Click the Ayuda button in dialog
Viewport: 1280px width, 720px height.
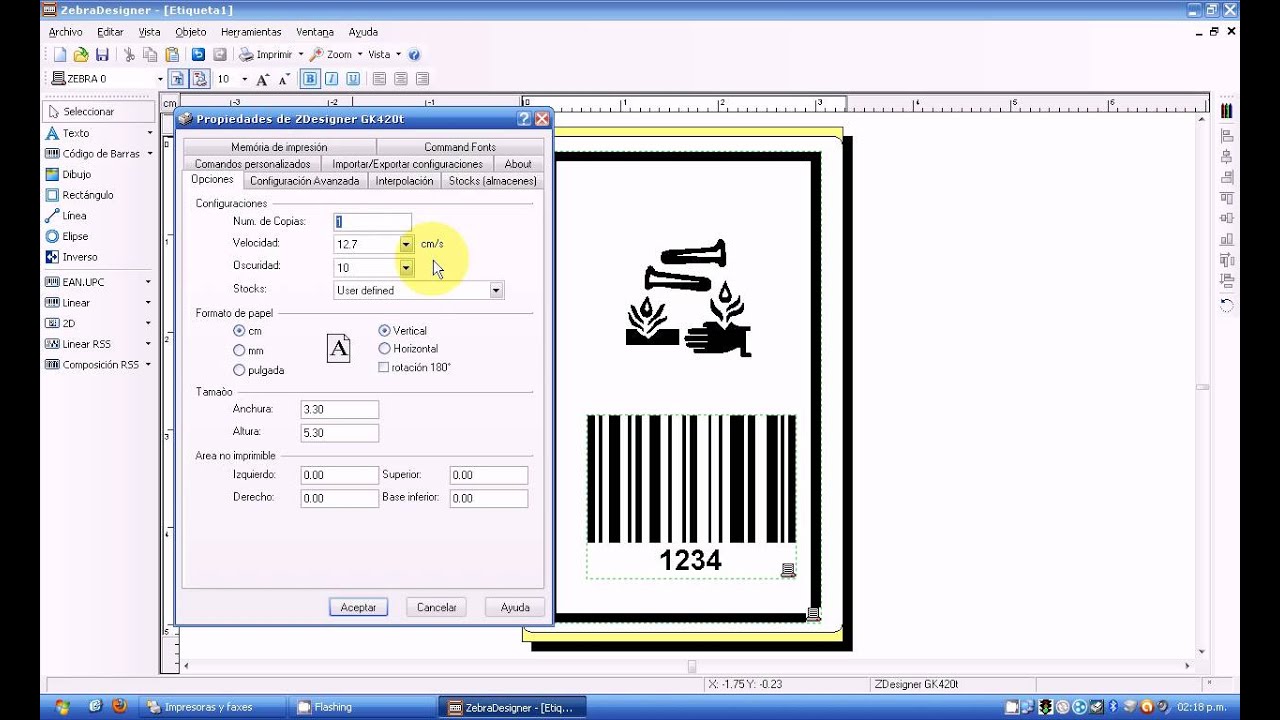click(x=515, y=607)
